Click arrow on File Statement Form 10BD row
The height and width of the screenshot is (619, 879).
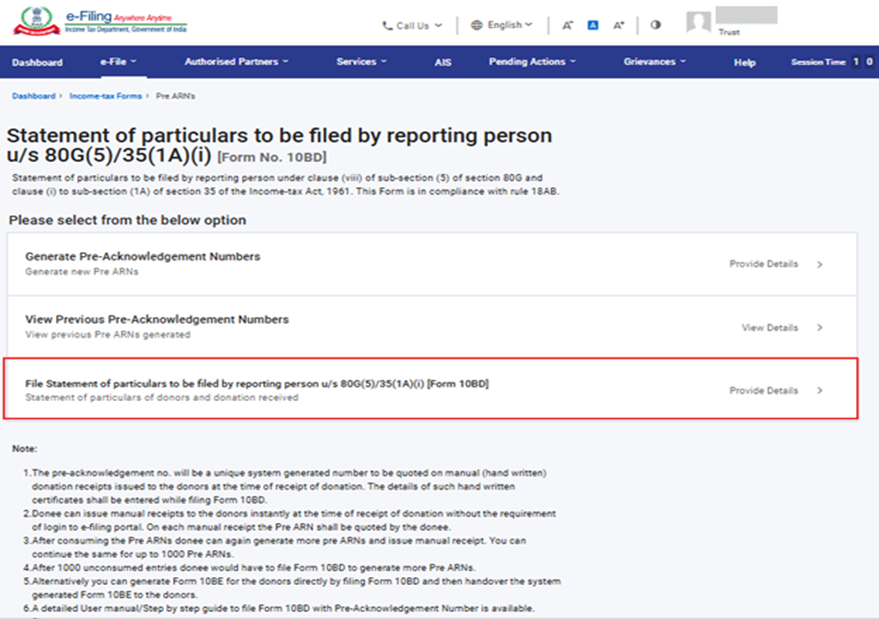820,390
